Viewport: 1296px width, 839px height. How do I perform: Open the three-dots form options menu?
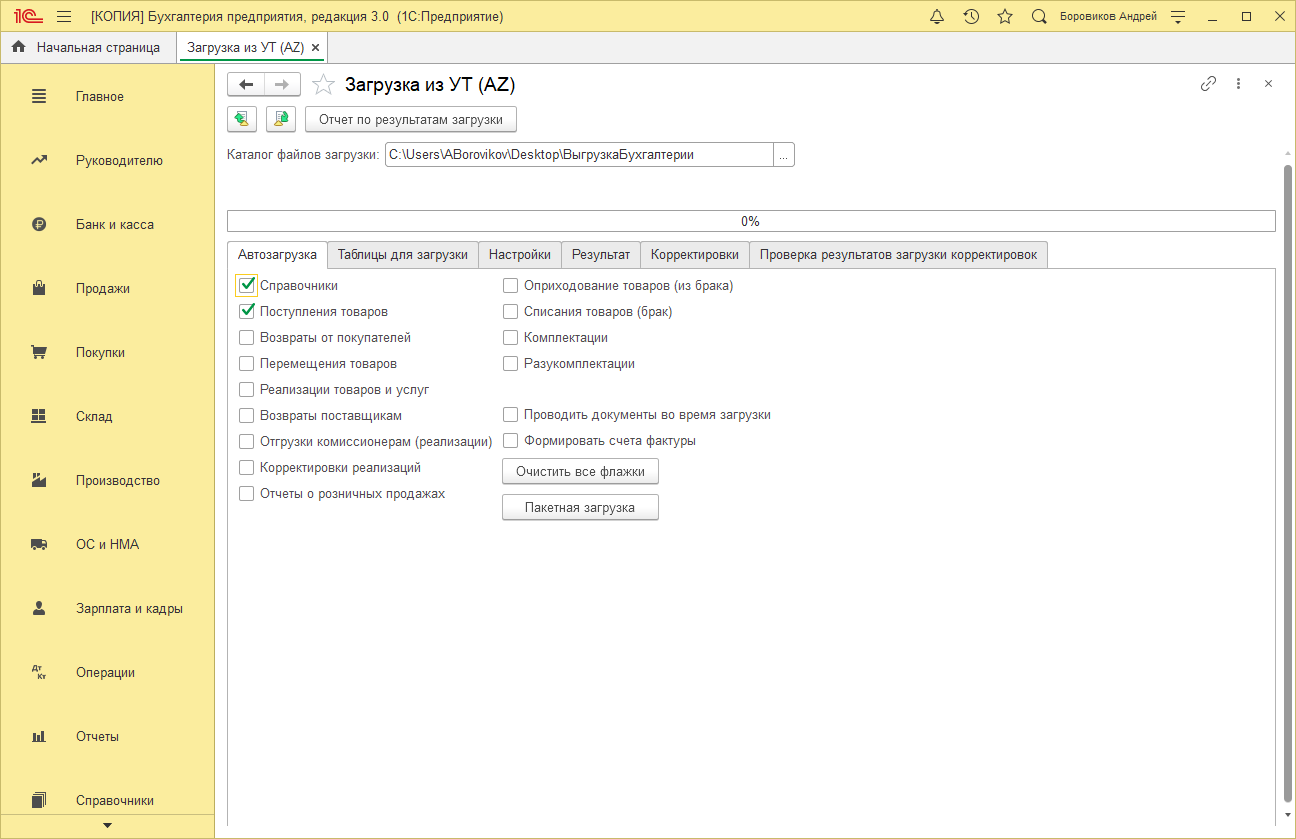(1238, 84)
